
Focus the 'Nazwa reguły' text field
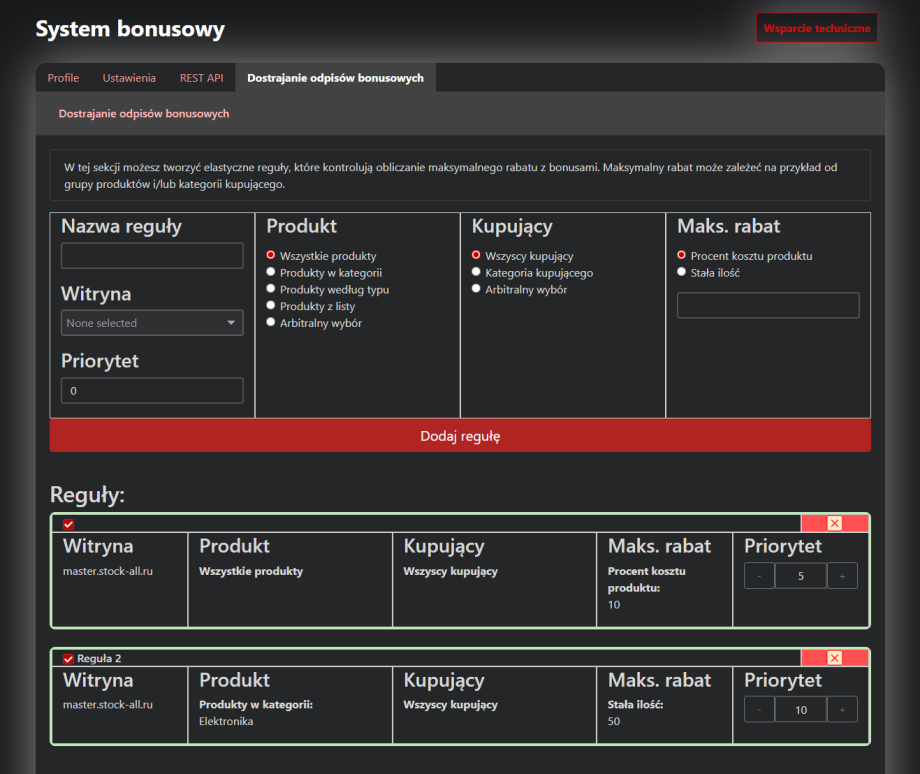152,256
